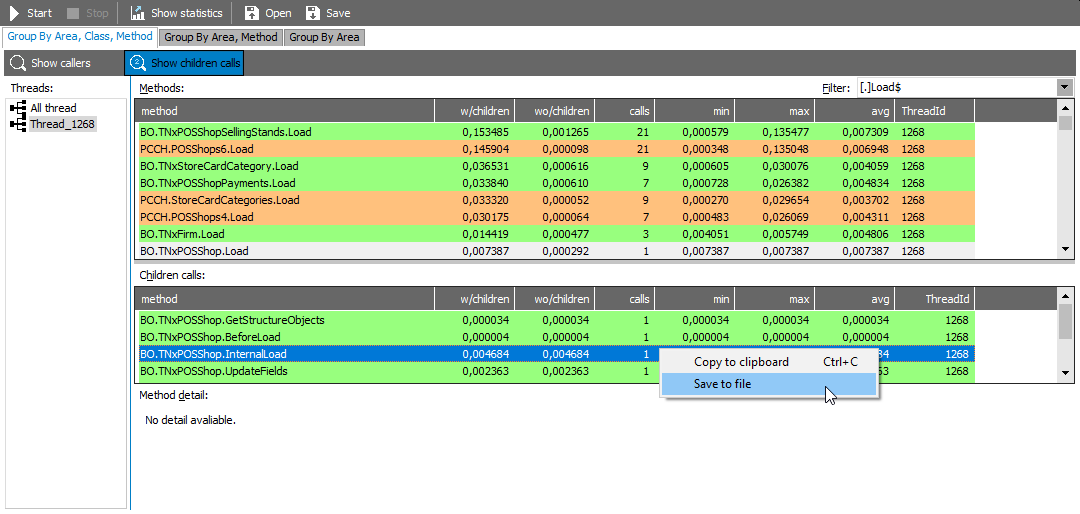Click the Start play icon
Screen dimensions: 1080x514
[x=15, y=13]
